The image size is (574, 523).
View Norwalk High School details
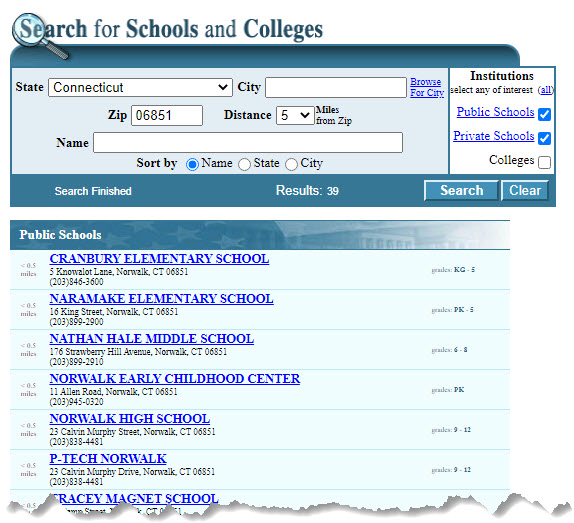tap(130, 418)
